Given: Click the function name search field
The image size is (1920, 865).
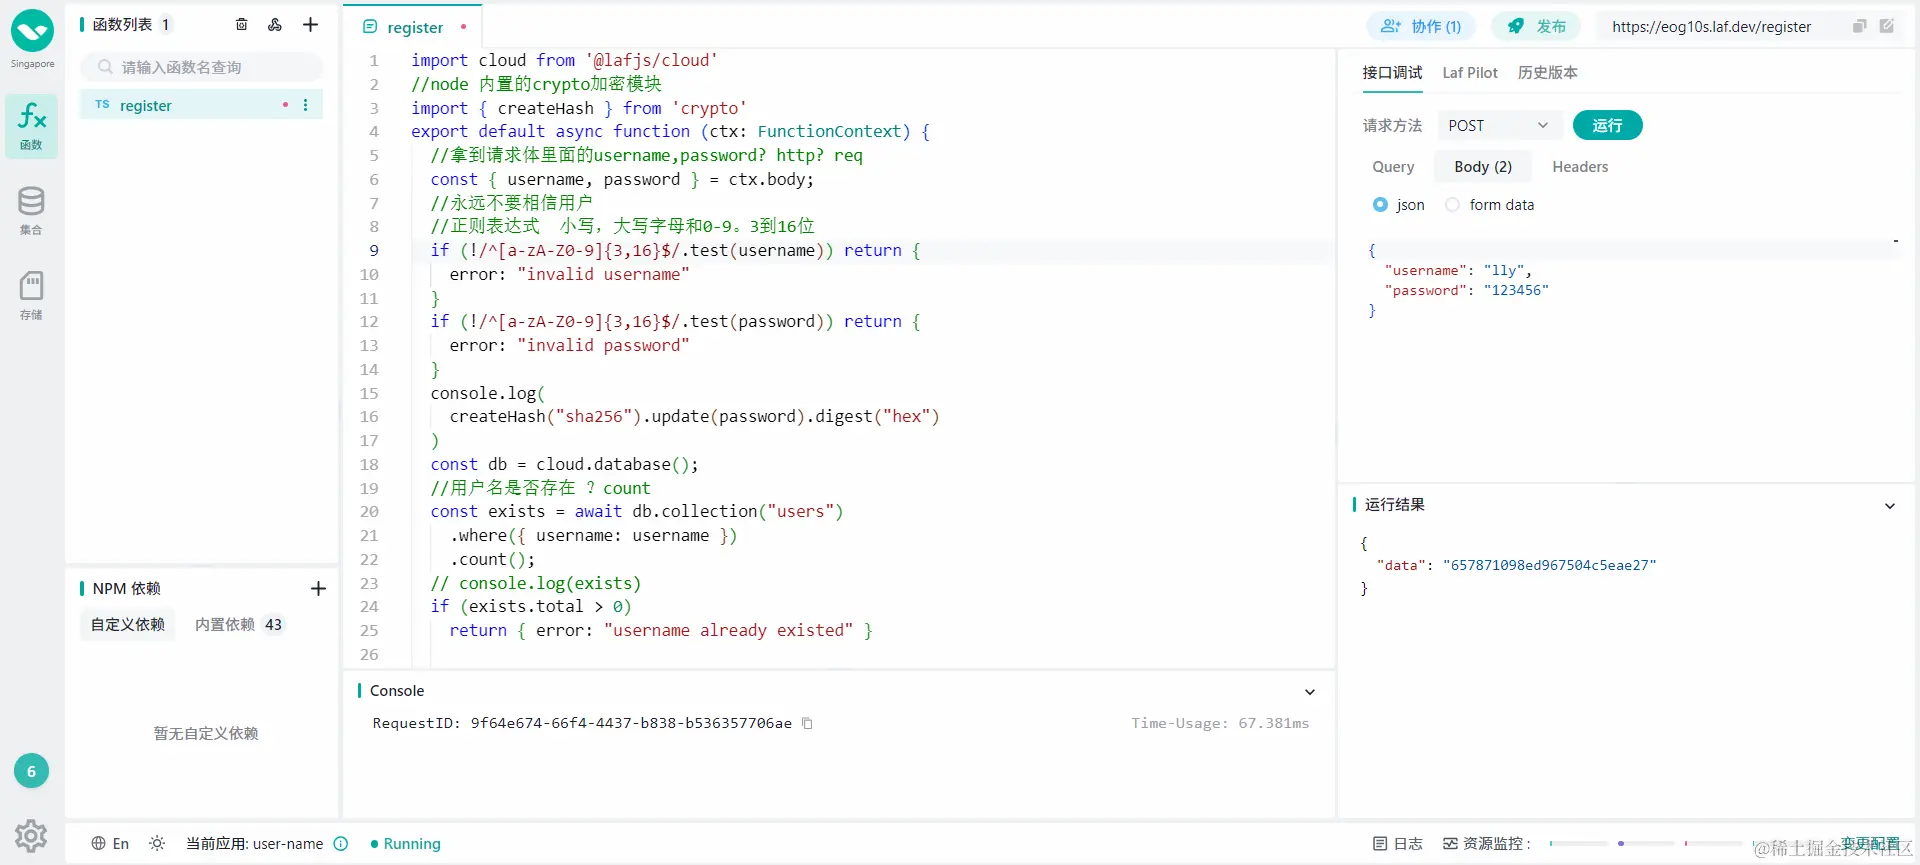Looking at the screenshot, I should pyautogui.click(x=202, y=67).
